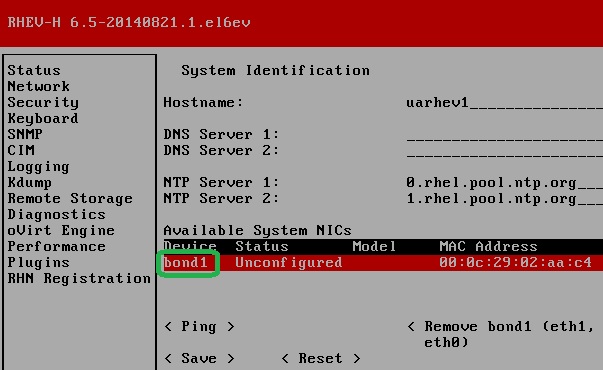
Task: Click the Reset button
Action: (321, 358)
